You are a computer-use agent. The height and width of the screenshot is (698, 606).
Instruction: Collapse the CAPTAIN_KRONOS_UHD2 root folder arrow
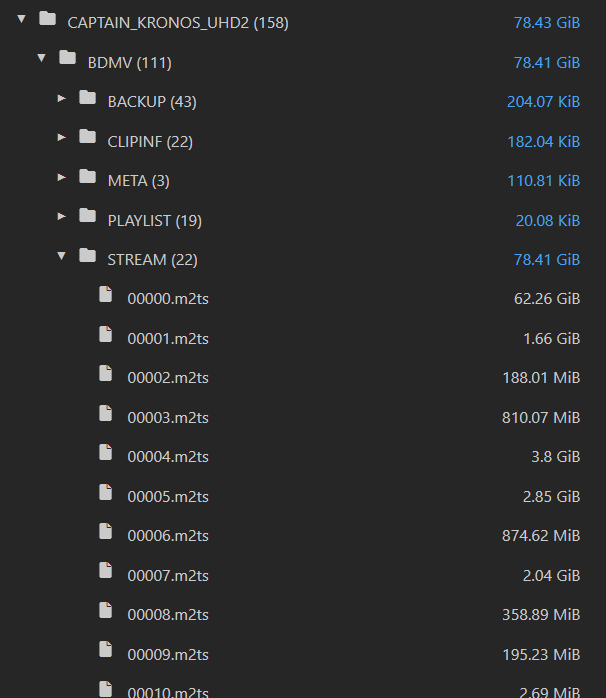coord(21,19)
